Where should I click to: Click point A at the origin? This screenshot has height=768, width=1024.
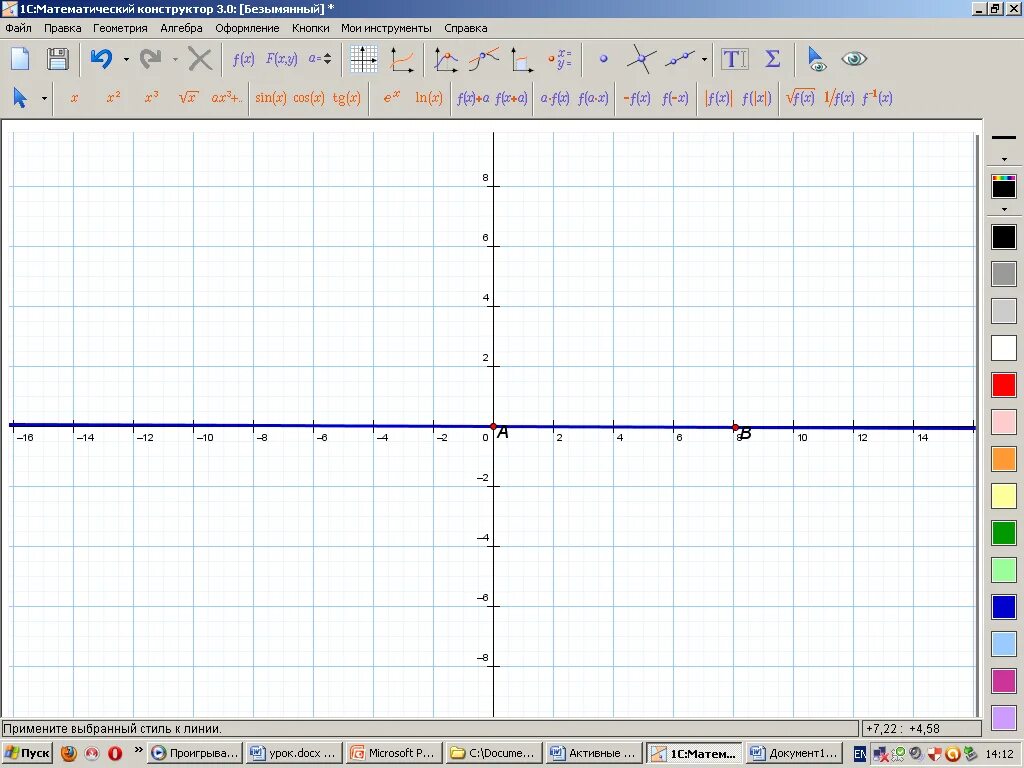(x=493, y=426)
